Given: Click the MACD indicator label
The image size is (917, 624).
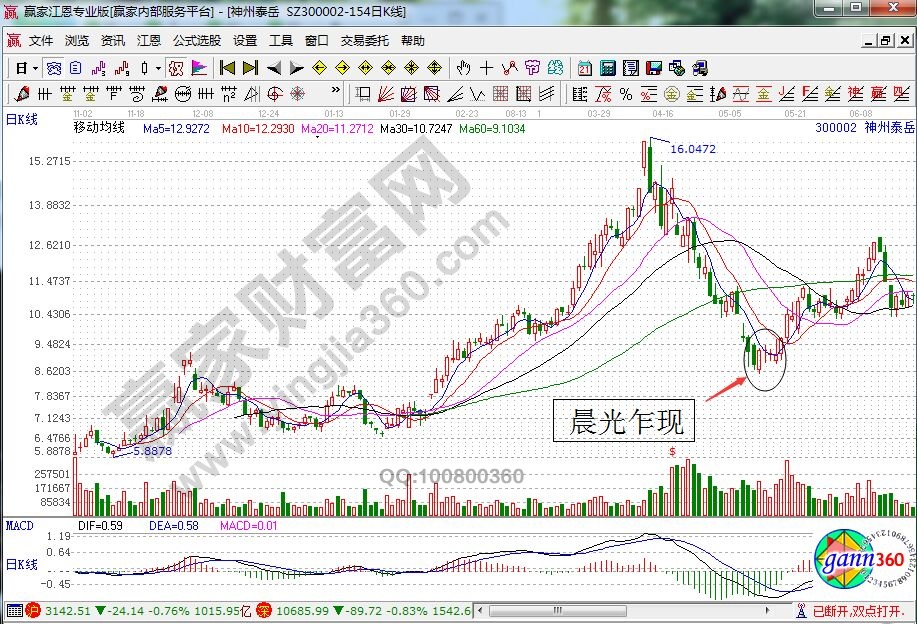Looking at the screenshot, I should 20,524.
